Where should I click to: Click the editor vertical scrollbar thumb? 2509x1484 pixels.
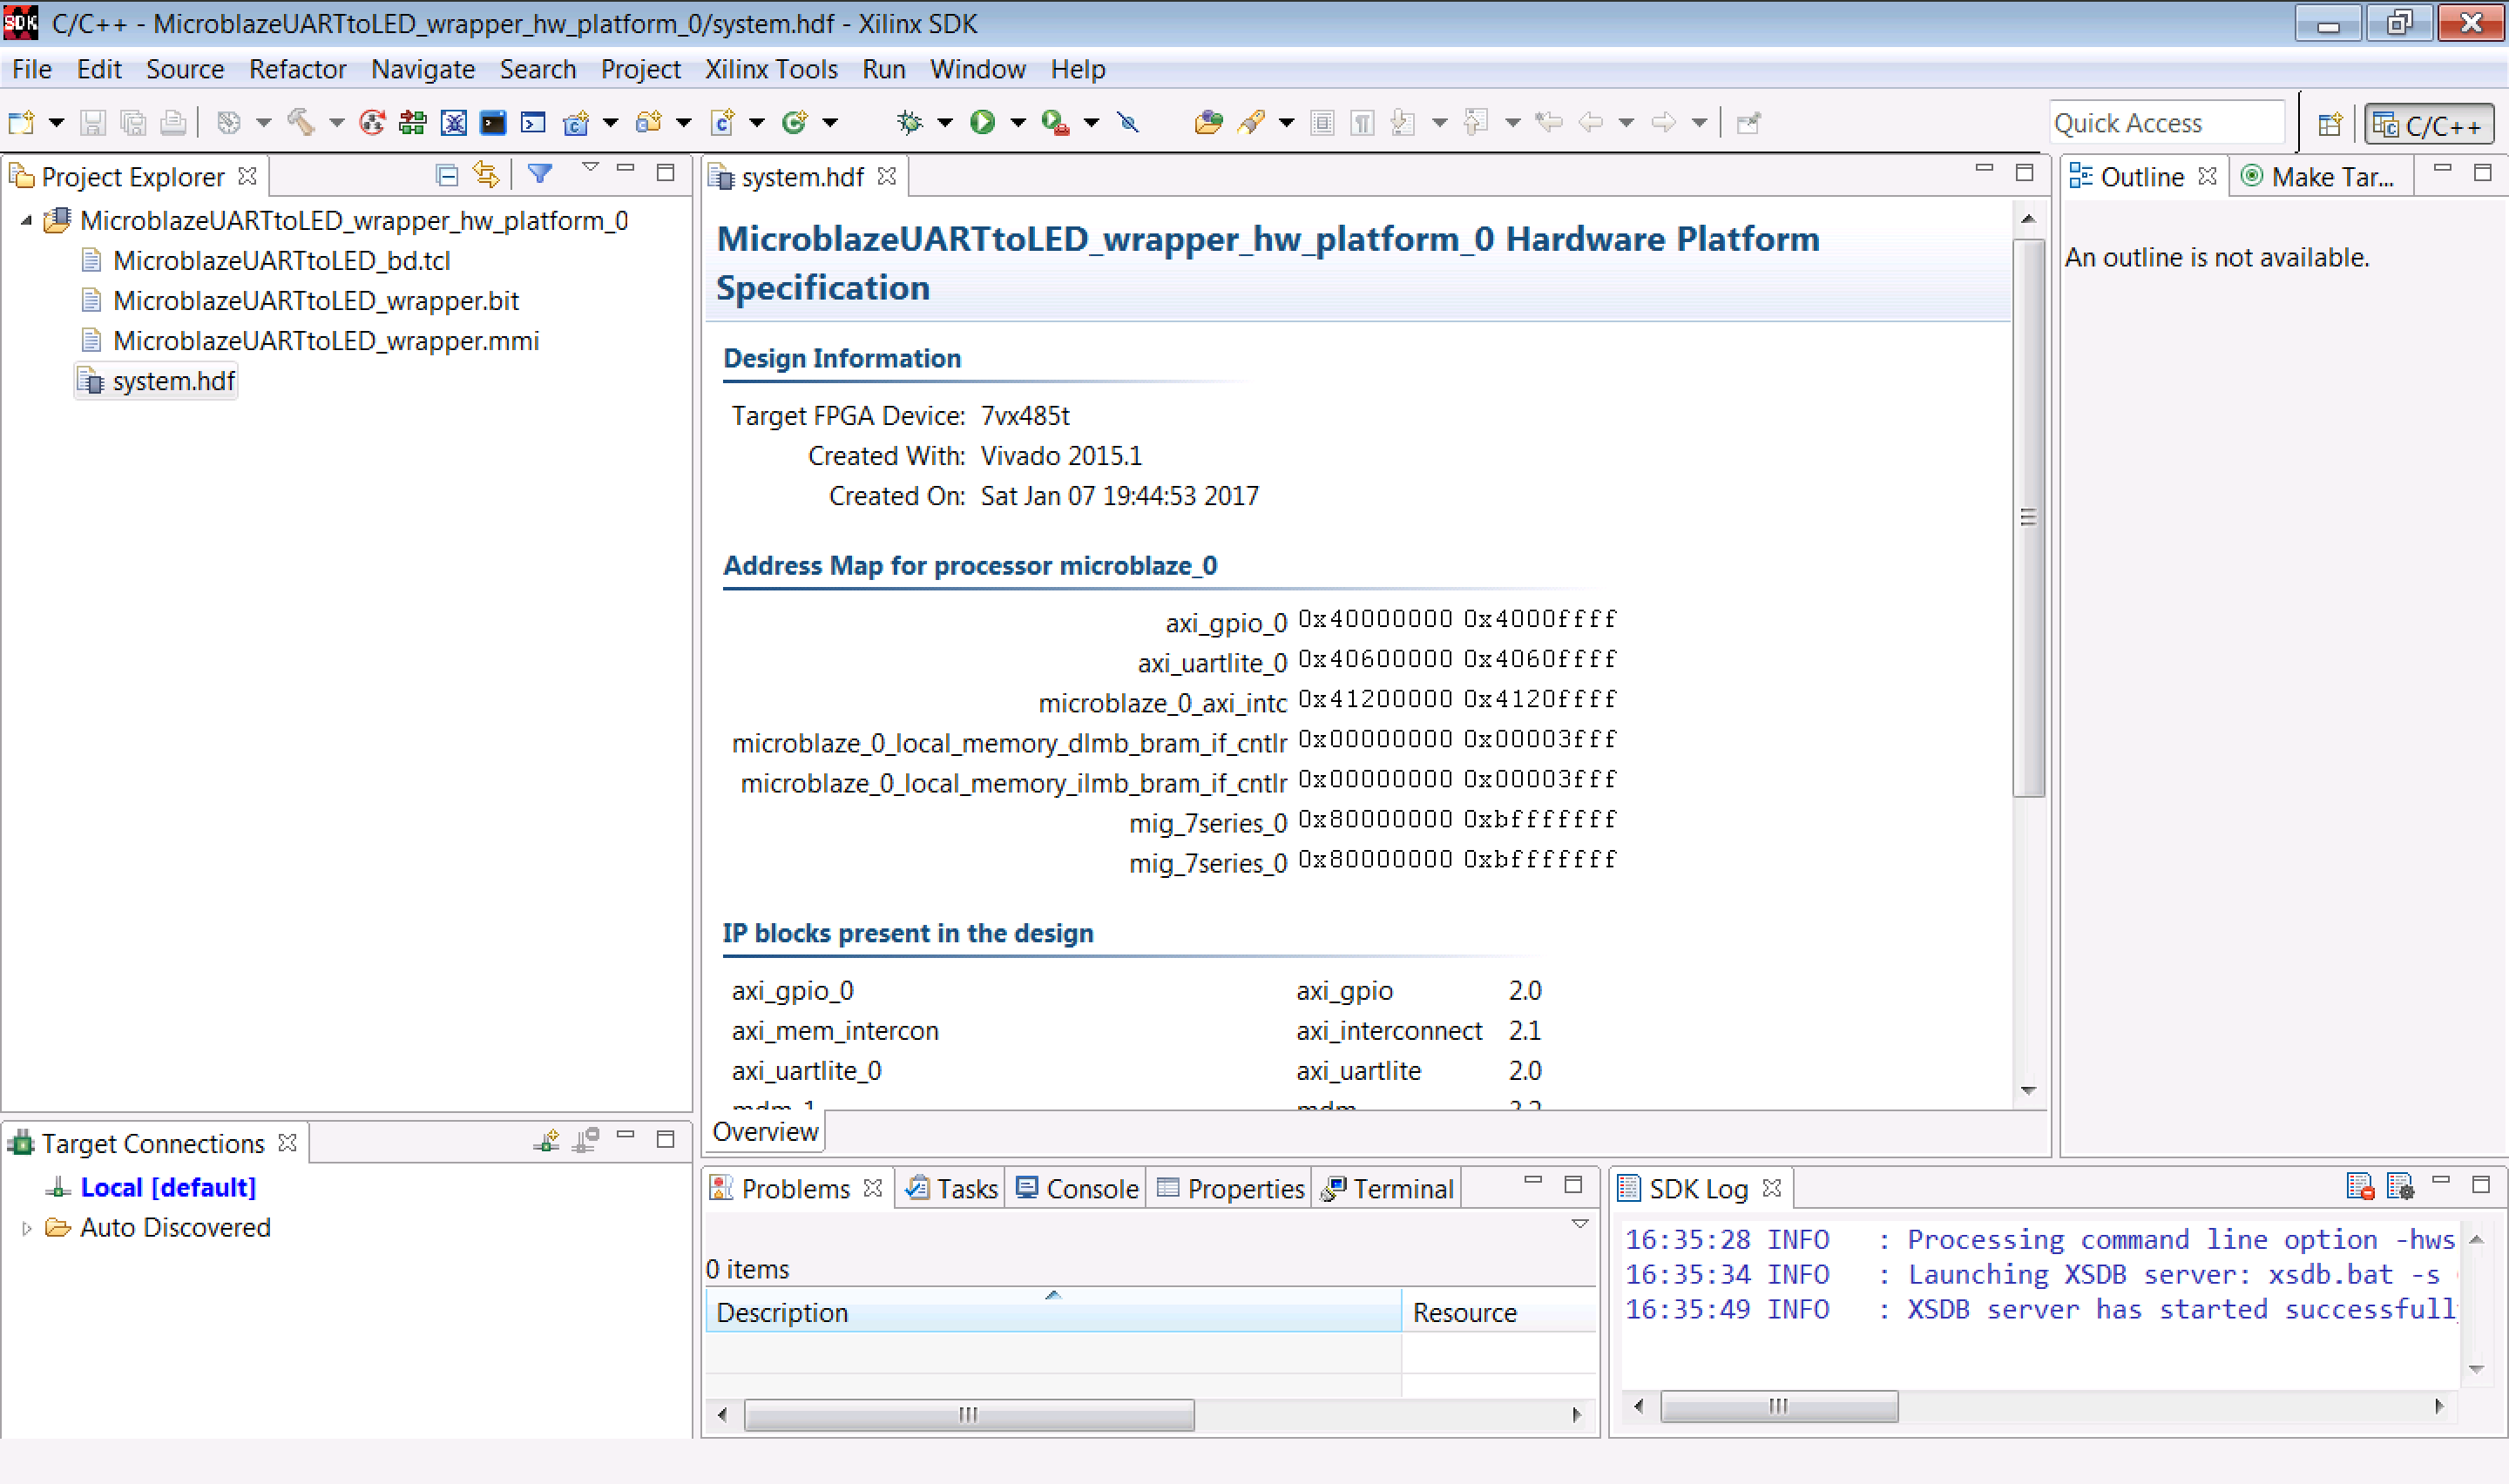pyautogui.click(x=2028, y=518)
